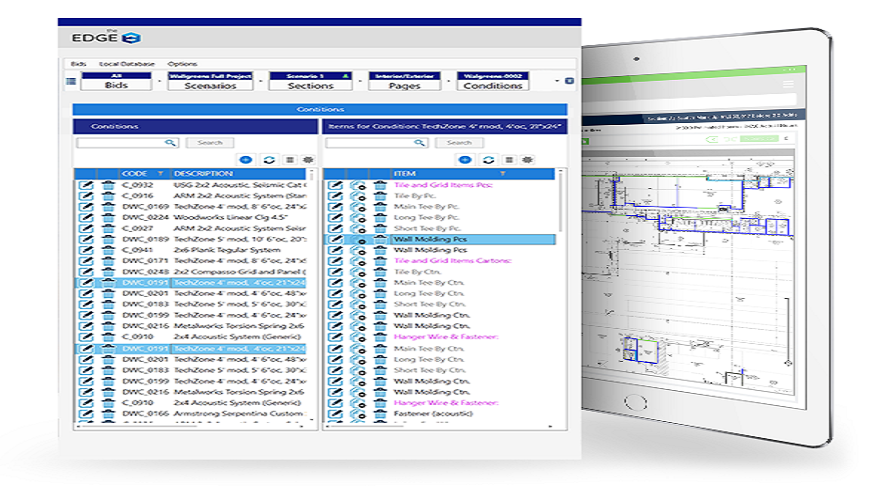Expand the dropdown arrow after Scenarios
Screen dimensions: 890x500
pos(261,81)
